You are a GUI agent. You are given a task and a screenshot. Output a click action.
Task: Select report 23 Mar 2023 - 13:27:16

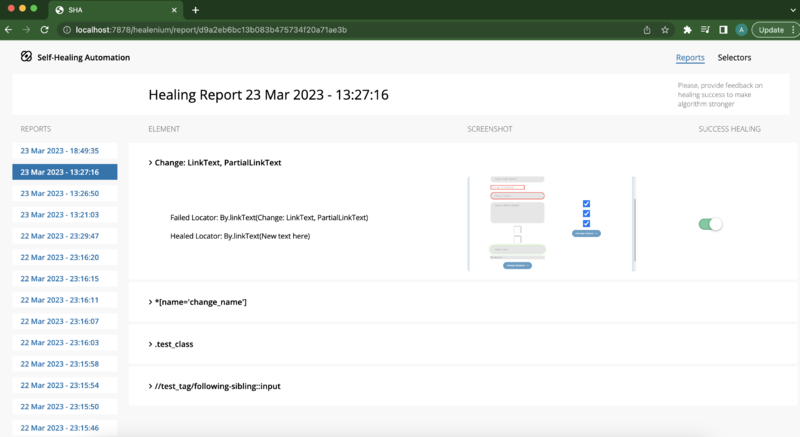pos(65,172)
